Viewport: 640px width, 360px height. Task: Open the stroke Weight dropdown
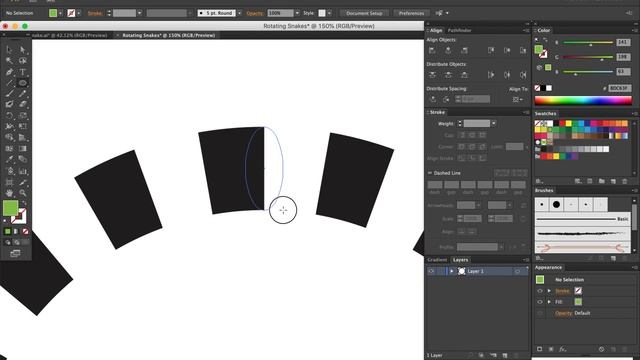coord(493,123)
